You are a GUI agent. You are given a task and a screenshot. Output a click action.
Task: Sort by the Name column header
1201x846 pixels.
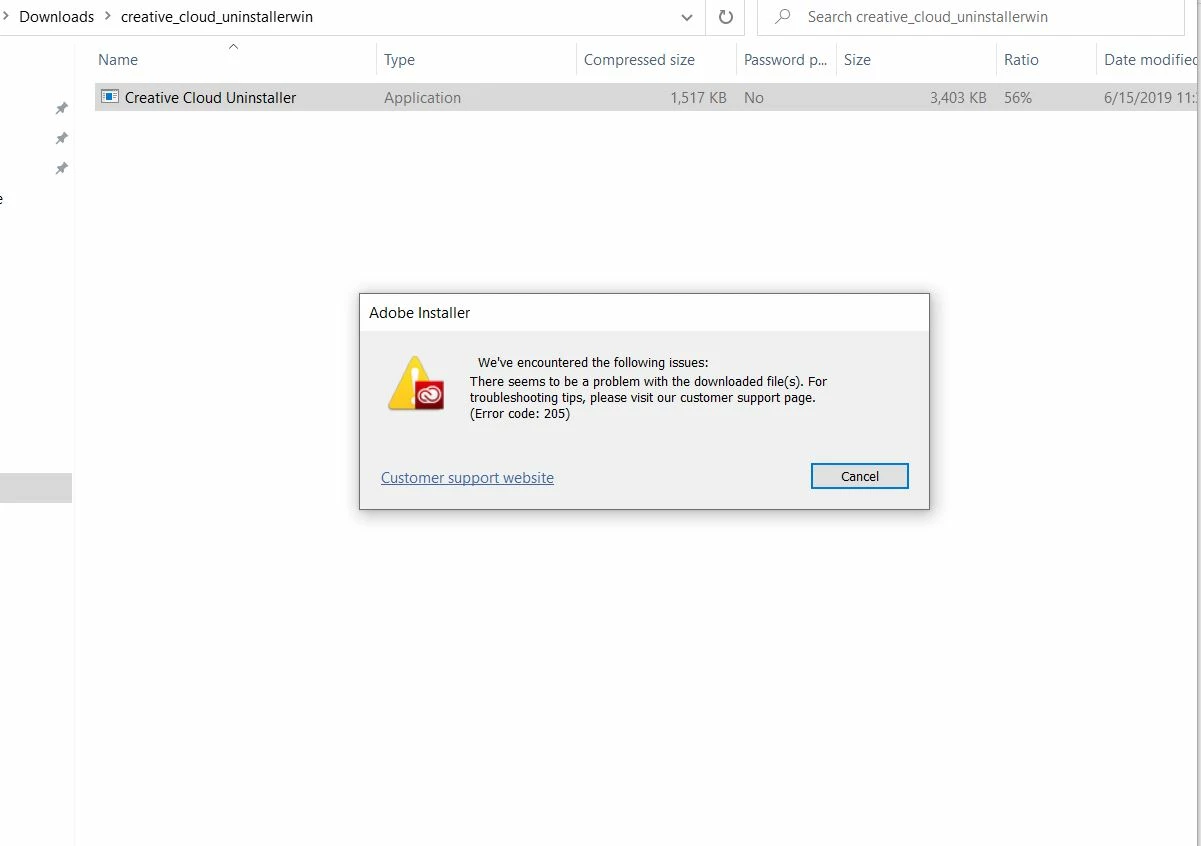[x=118, y=60]
